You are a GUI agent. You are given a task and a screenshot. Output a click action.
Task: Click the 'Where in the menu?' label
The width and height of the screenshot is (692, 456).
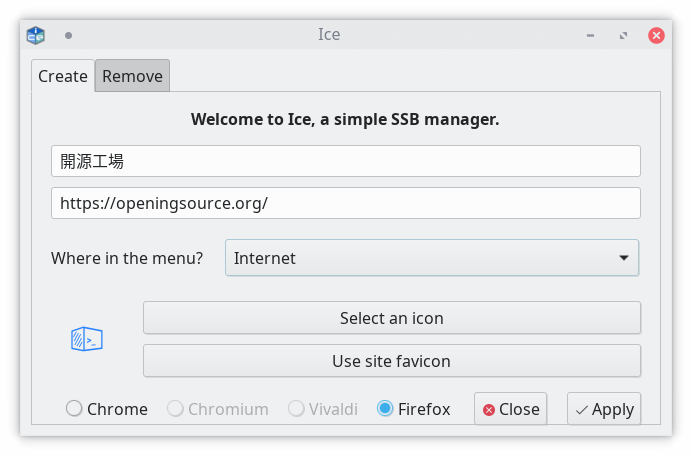[x=127, y=258]
